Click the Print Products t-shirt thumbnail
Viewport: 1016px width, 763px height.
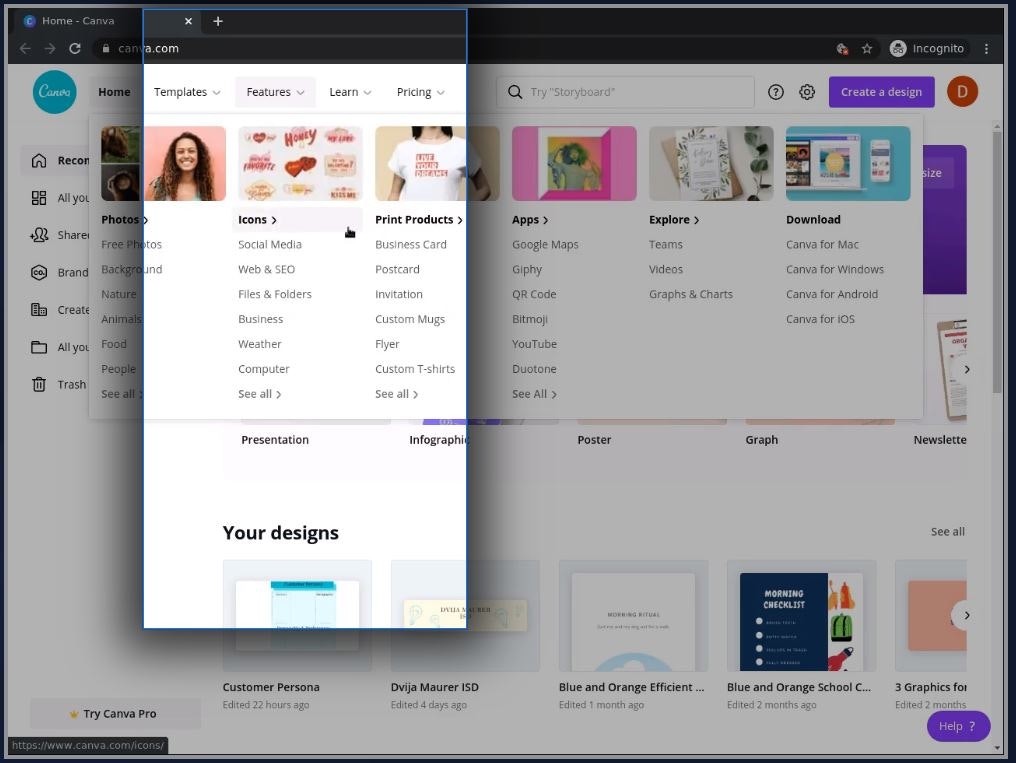437,163
